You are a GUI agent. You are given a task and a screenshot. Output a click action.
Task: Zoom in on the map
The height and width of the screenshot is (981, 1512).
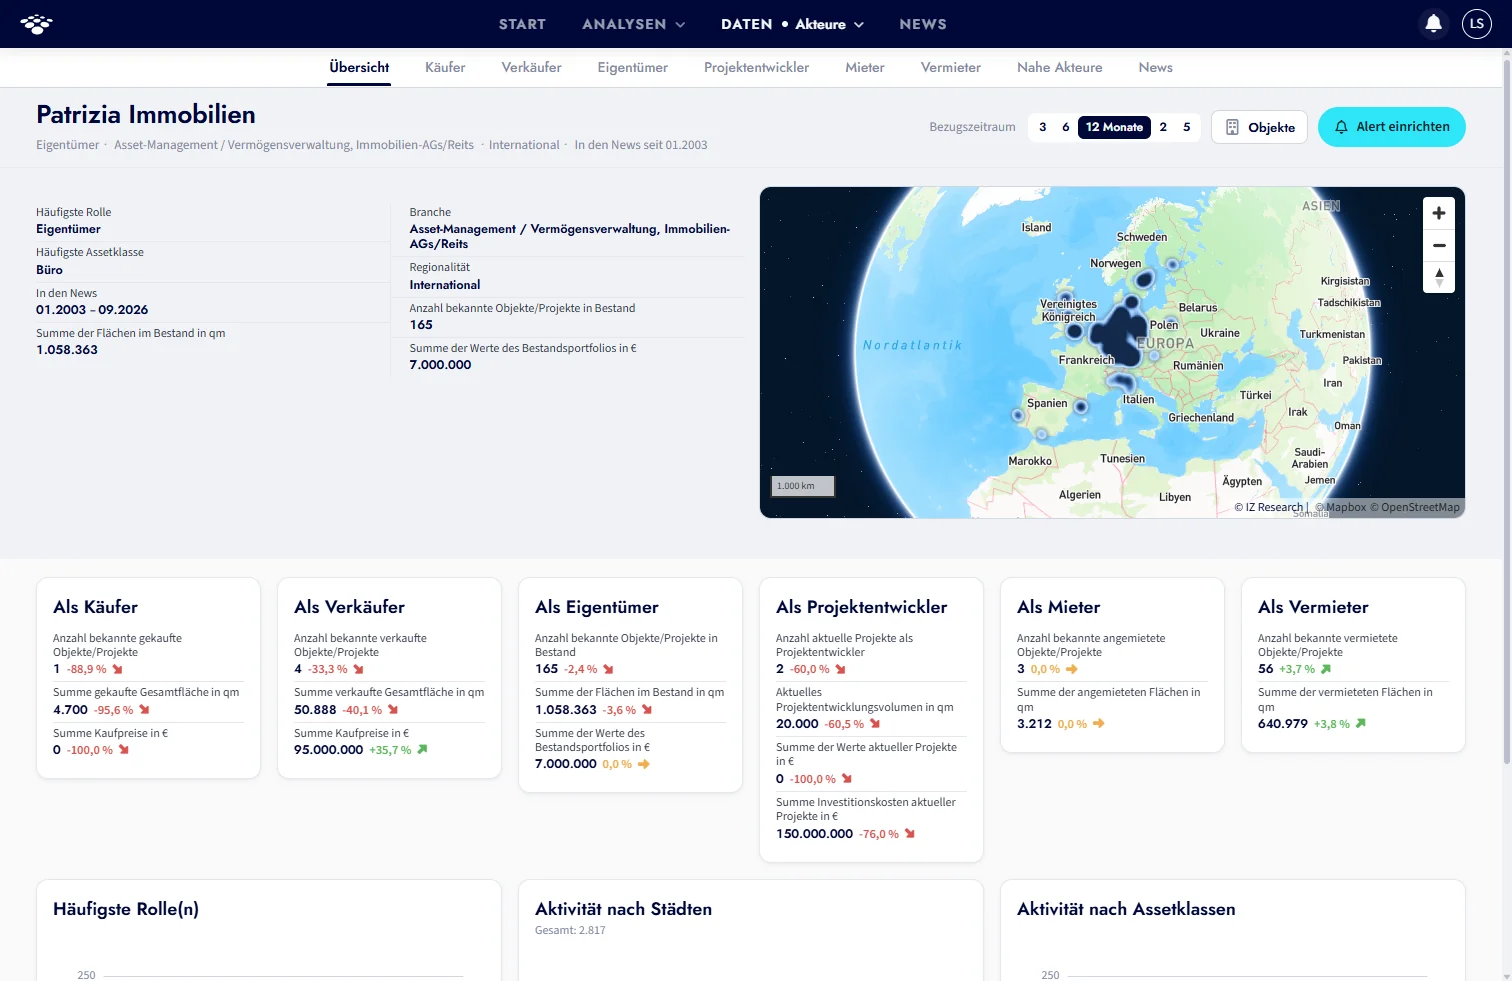coord(1439,213)
